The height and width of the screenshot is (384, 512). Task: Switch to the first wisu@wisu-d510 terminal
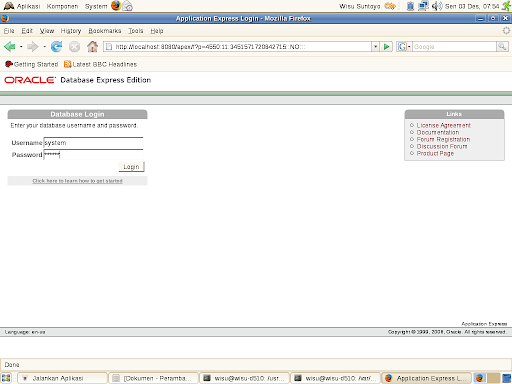click(x=244, y=378)
